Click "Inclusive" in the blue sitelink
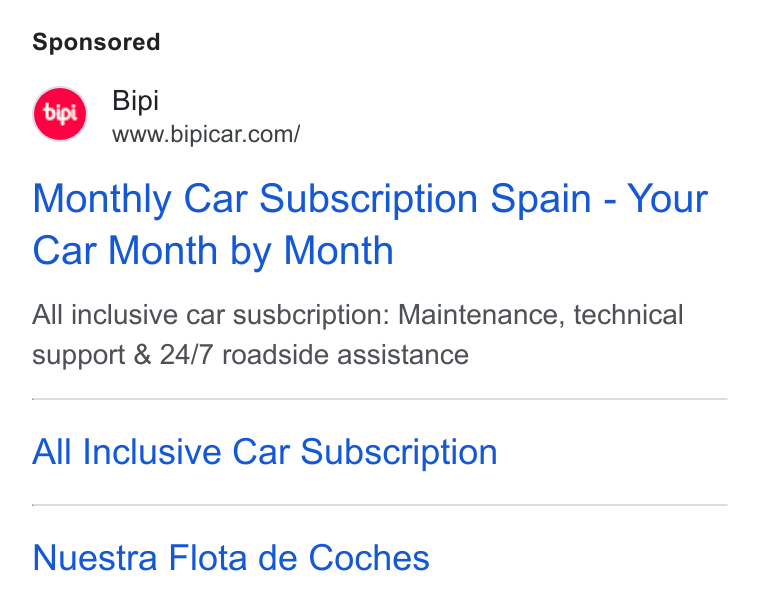Viewport: 760px width, 610px height. point(152,452)
